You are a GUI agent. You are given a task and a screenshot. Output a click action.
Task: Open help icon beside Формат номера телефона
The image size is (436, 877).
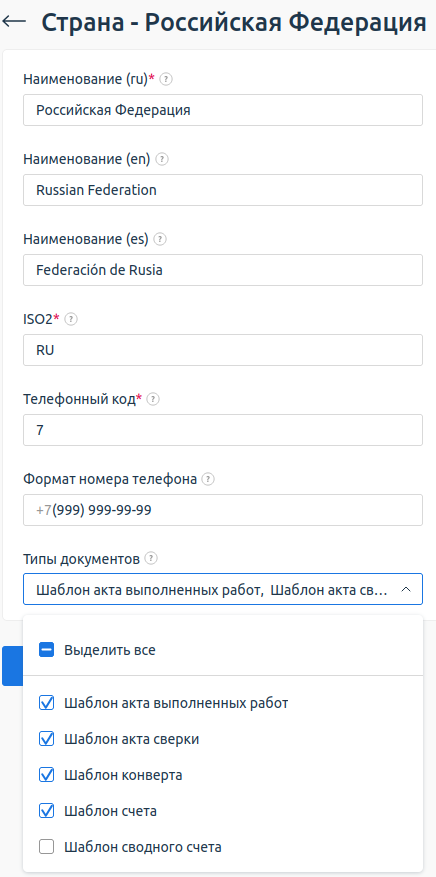[x=208, y=479]
